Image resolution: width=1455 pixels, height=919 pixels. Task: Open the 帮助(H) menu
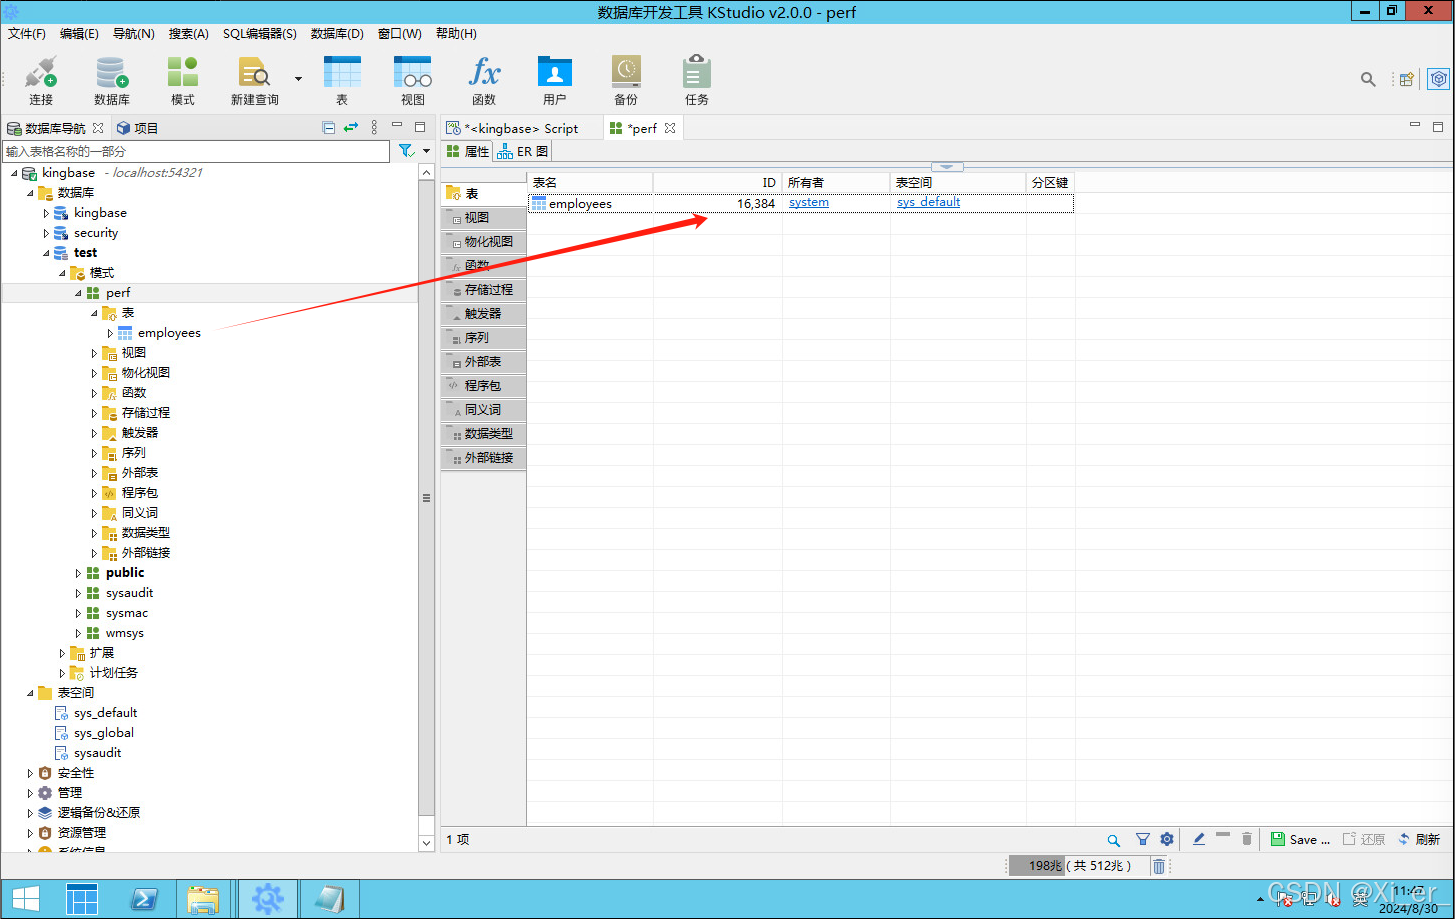[456, 33]
